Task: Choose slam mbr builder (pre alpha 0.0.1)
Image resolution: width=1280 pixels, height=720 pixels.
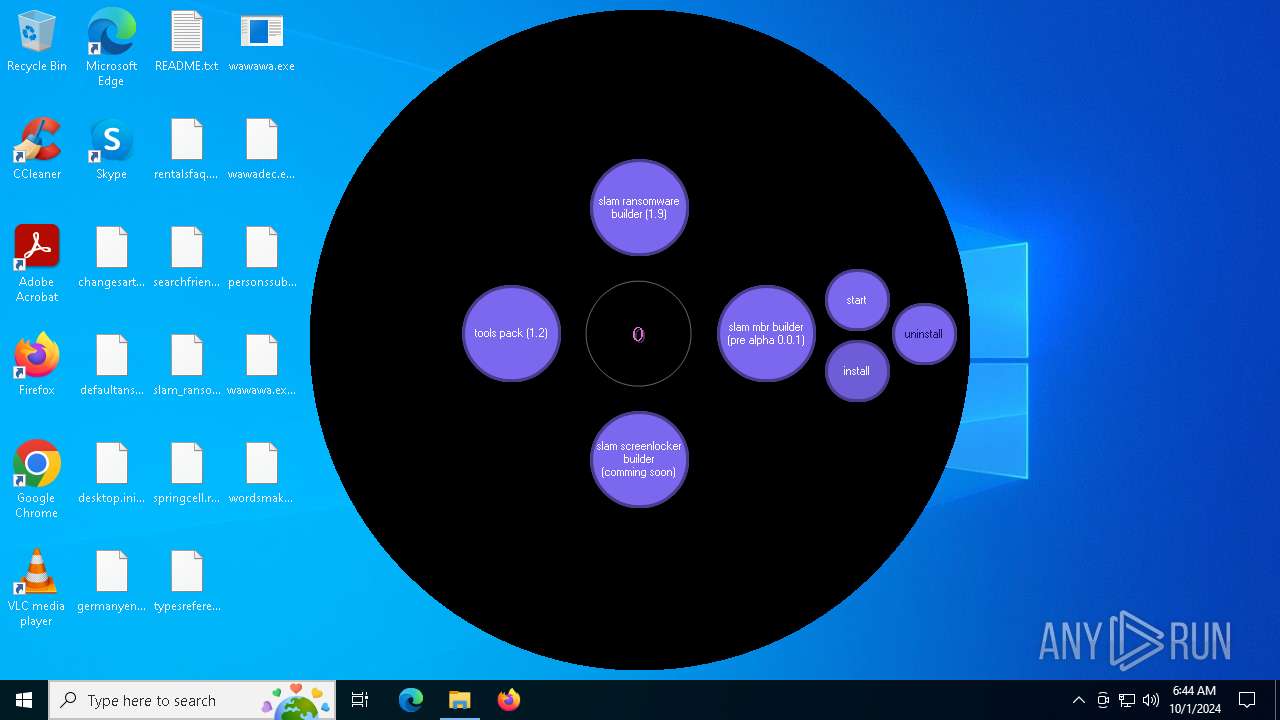Action: click(x=766, y=333)
